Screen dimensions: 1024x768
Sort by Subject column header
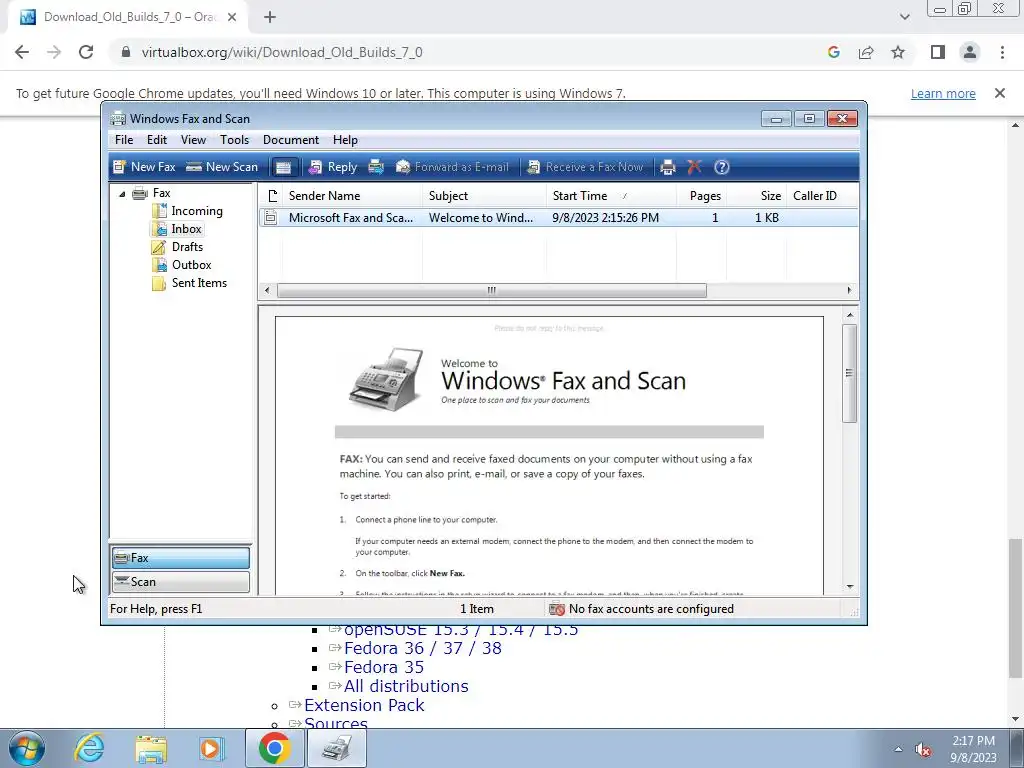coord(485,196)
